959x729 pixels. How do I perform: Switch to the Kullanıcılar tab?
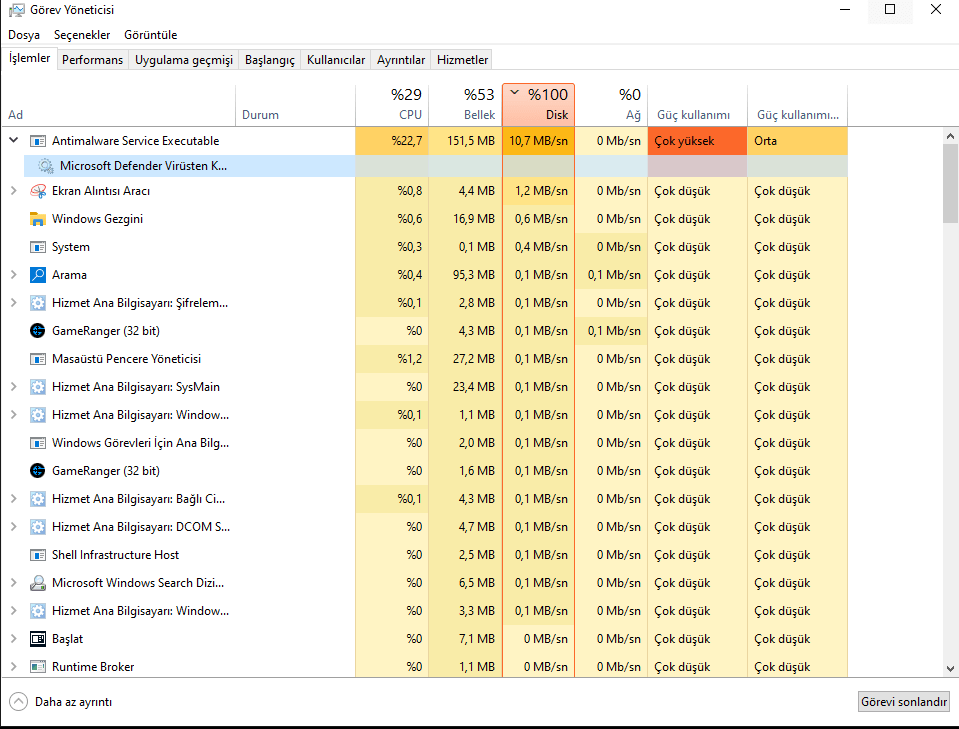336,60
